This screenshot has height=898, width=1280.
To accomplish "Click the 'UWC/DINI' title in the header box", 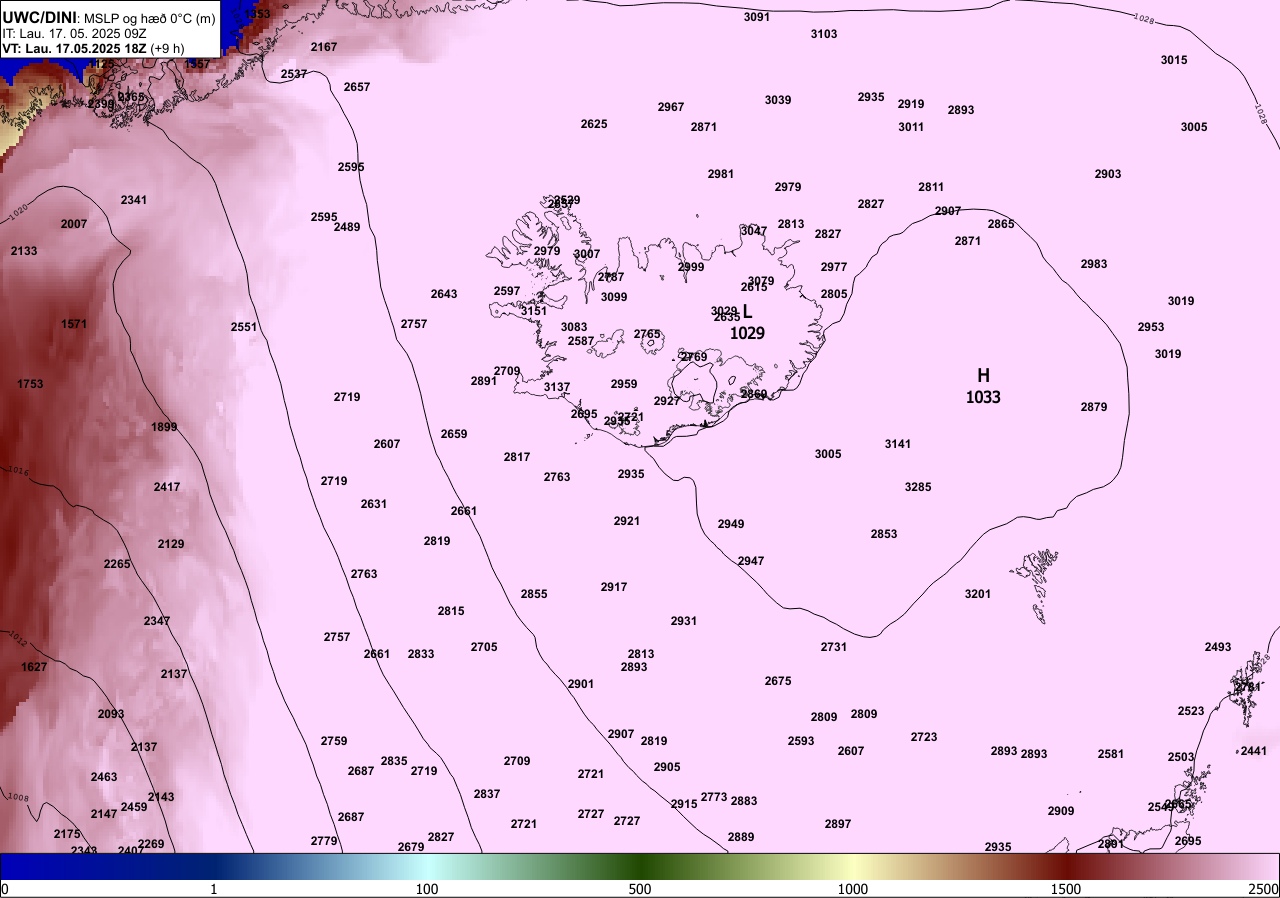I will click(39, 17).
